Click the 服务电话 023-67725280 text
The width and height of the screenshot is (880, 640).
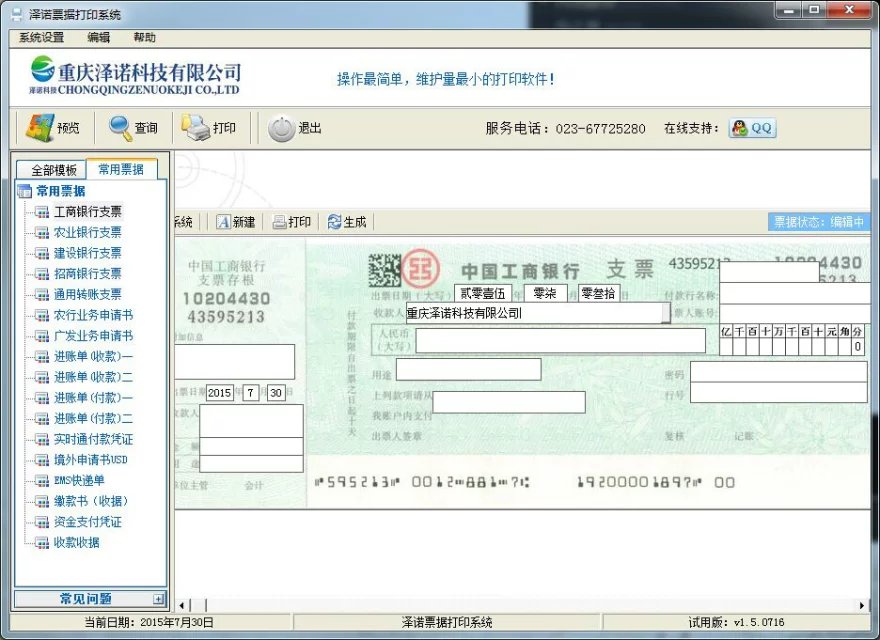[565, 129]
